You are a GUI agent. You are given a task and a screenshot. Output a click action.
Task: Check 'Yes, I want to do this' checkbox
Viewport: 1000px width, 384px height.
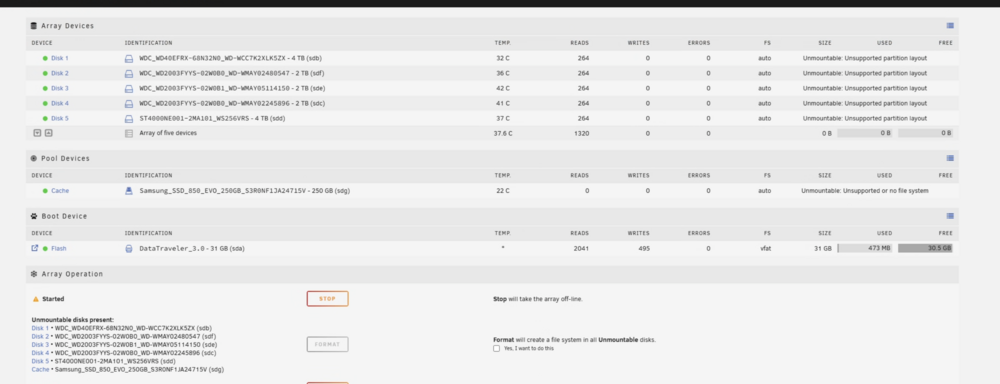[x=496, y=349]
